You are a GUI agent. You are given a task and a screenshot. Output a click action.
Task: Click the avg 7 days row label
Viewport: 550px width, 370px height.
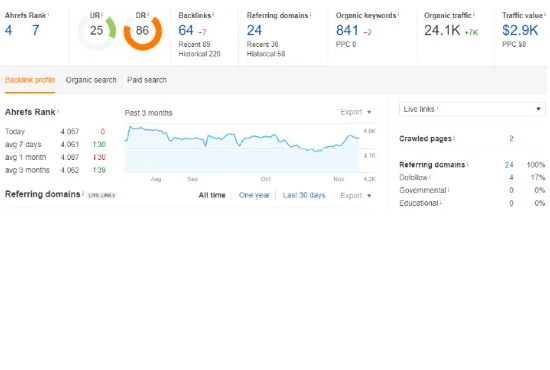tap(23, 144)
